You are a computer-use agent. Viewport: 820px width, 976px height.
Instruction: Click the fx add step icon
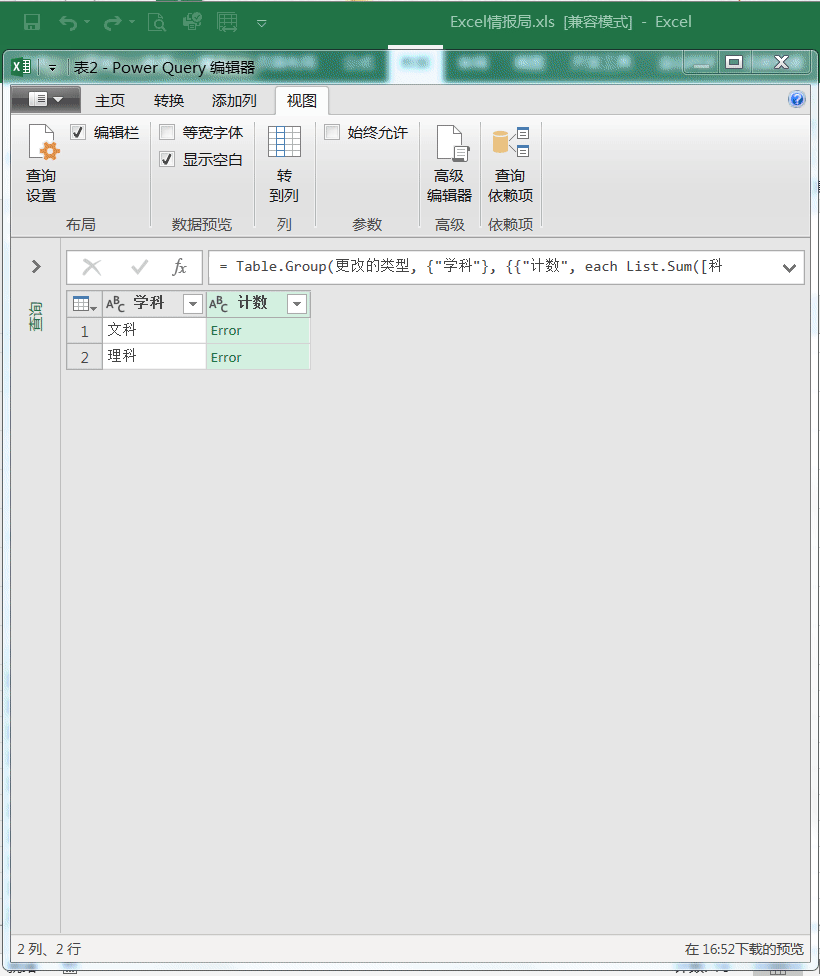(179, 268)
